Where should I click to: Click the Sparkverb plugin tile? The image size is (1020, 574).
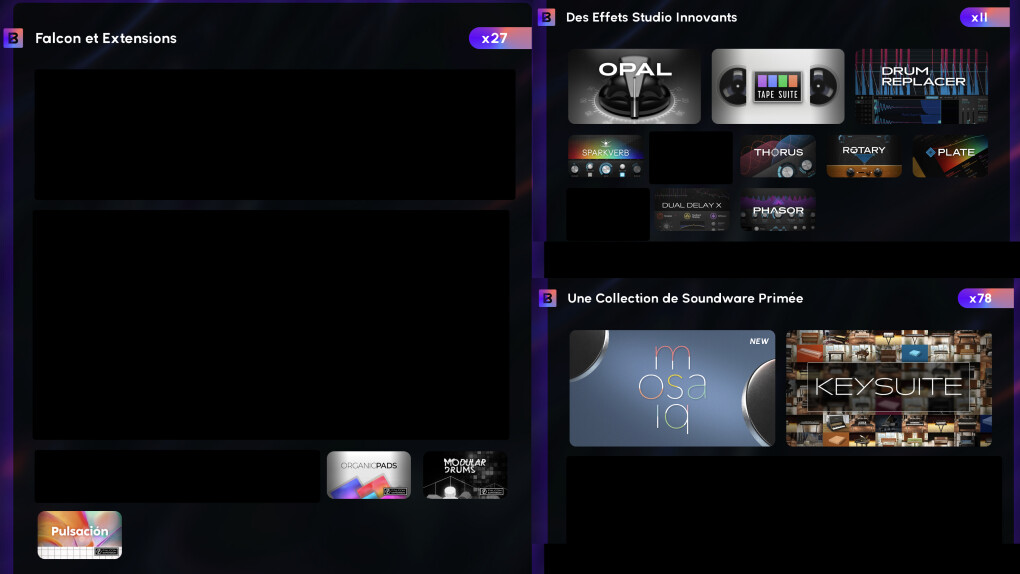tap(606, 156)
